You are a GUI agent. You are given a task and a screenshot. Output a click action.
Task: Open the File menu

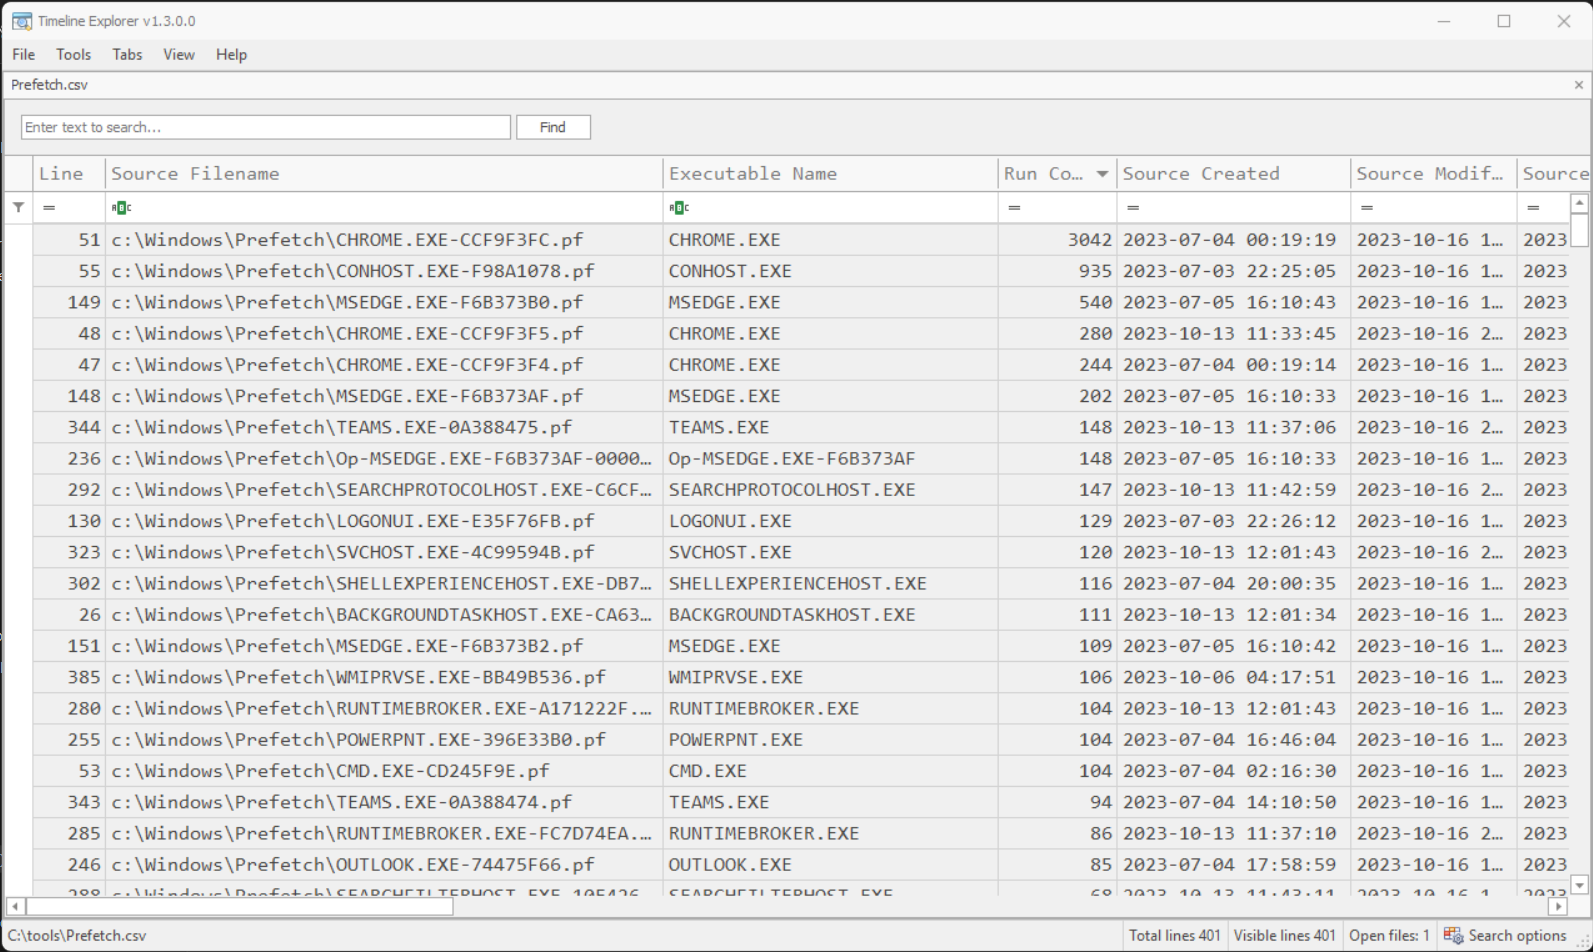click(x=24, y=54)
